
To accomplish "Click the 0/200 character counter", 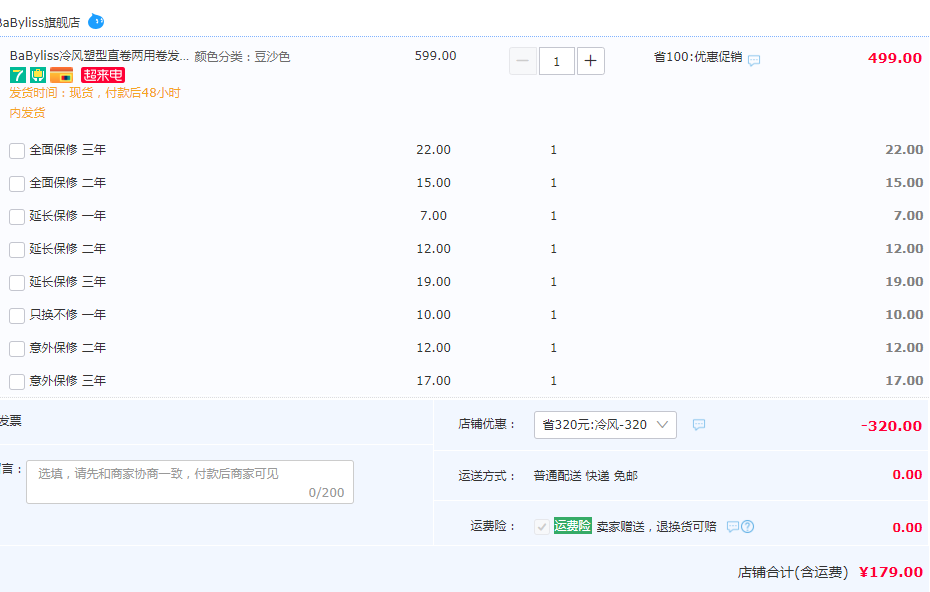I will [x=326, y=492].
